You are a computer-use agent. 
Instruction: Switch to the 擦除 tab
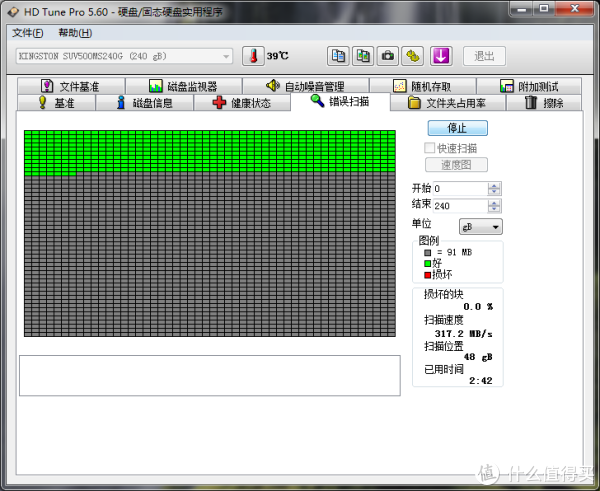(x=544, y=103)
